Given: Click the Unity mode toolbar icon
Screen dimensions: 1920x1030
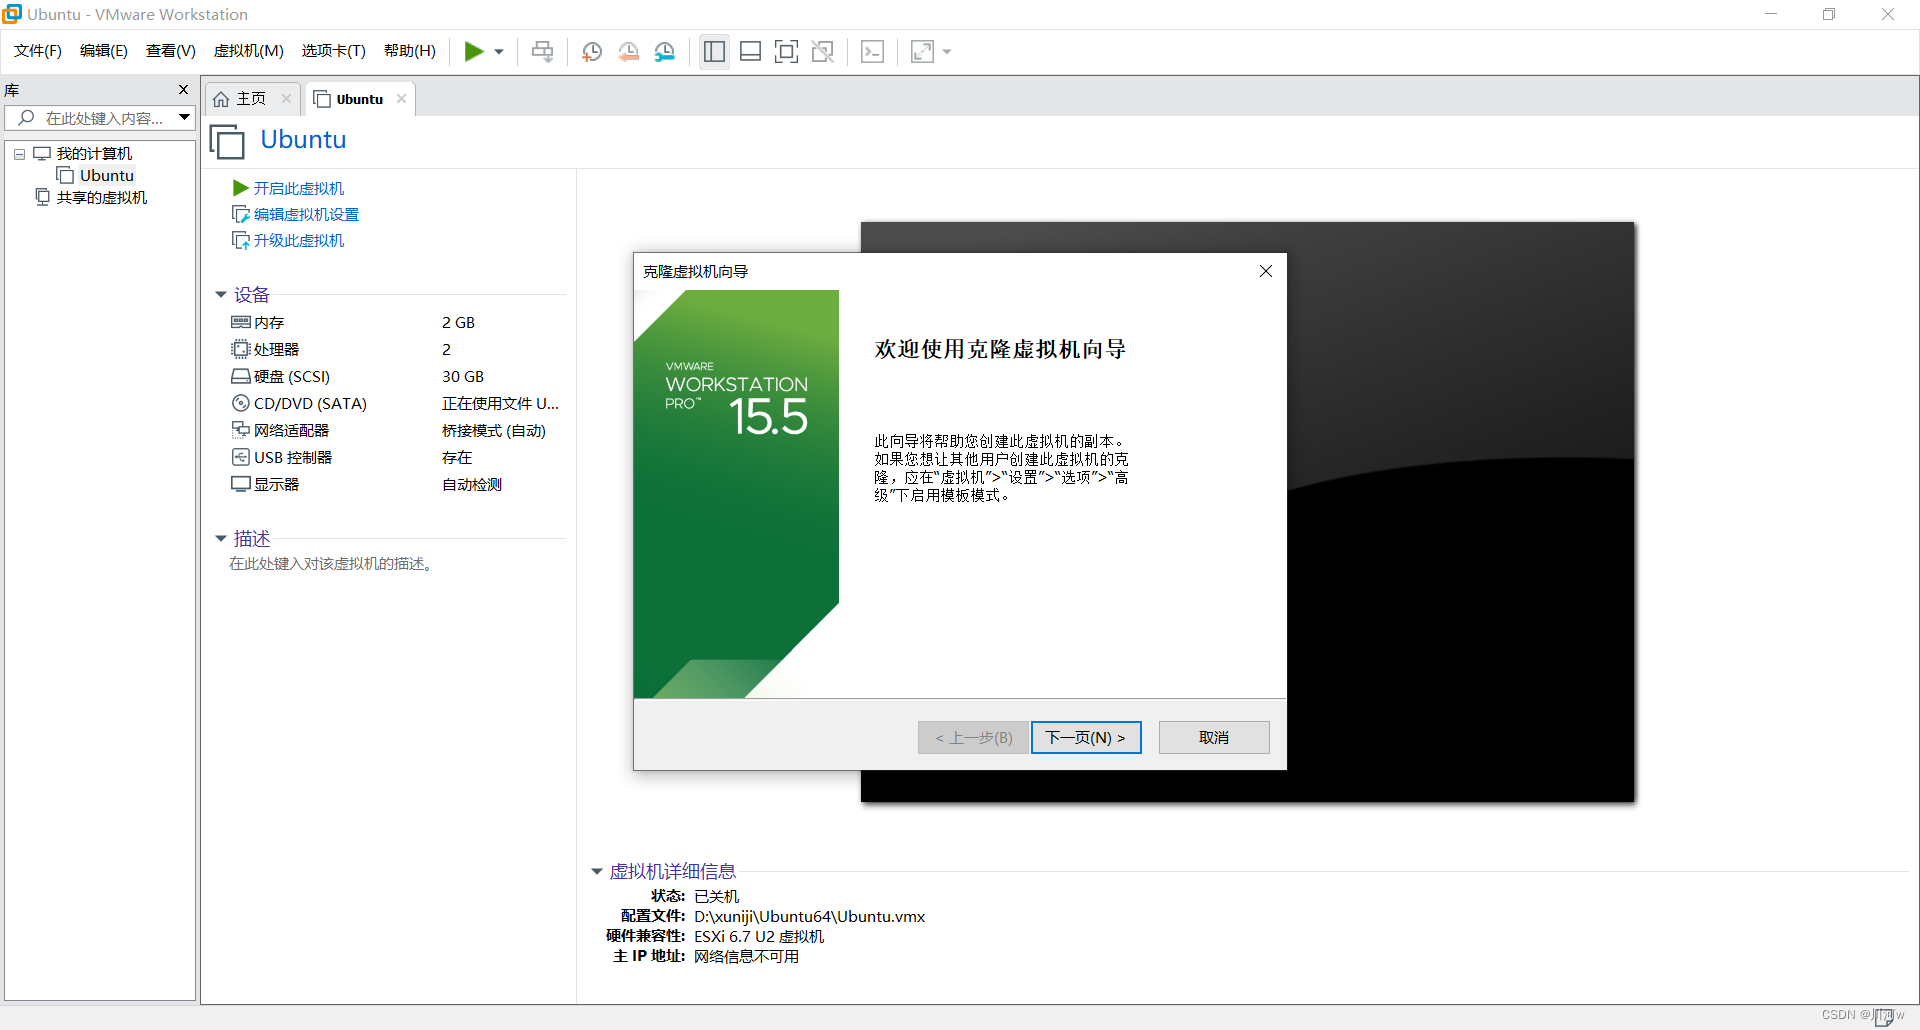Looking at the screenshot, I should pos(822,51).
